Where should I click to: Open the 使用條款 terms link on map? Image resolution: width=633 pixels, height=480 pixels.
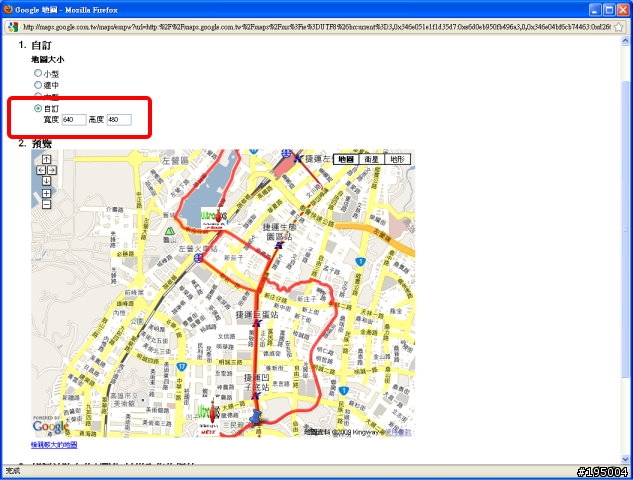point(398,432)
